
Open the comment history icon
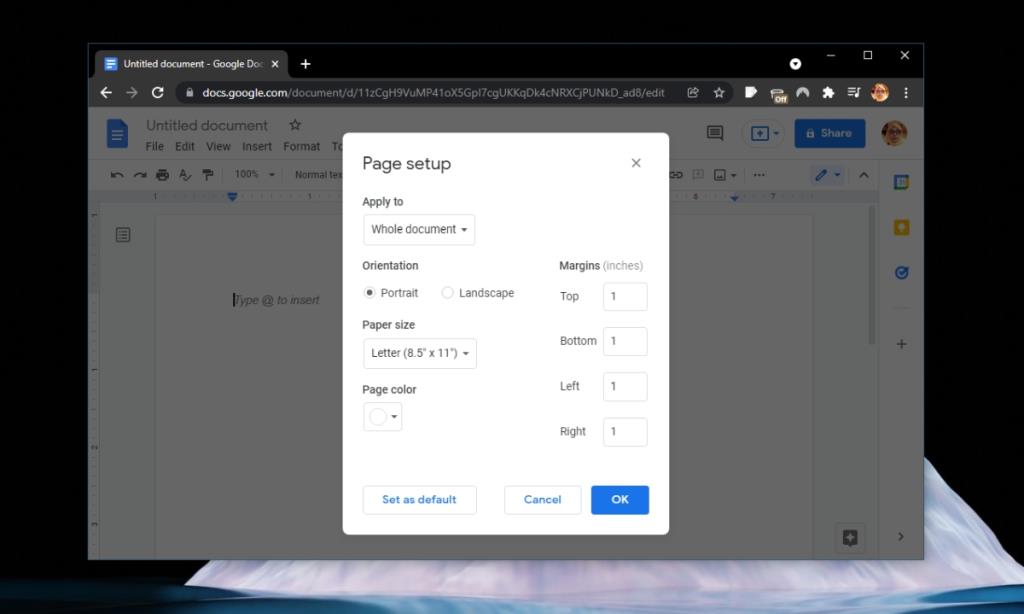[714, 133]
